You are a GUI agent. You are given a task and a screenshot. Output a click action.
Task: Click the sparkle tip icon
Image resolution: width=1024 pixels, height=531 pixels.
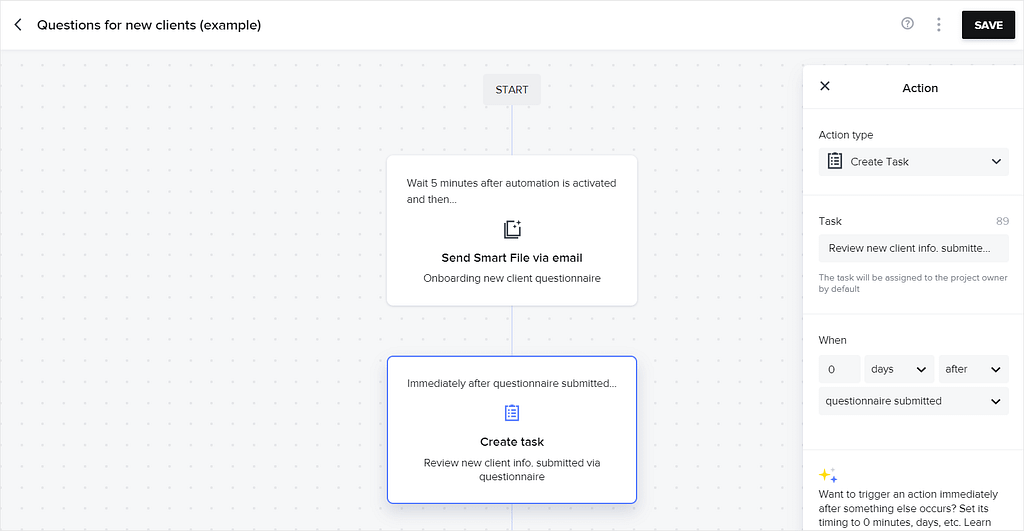point(828,475)
